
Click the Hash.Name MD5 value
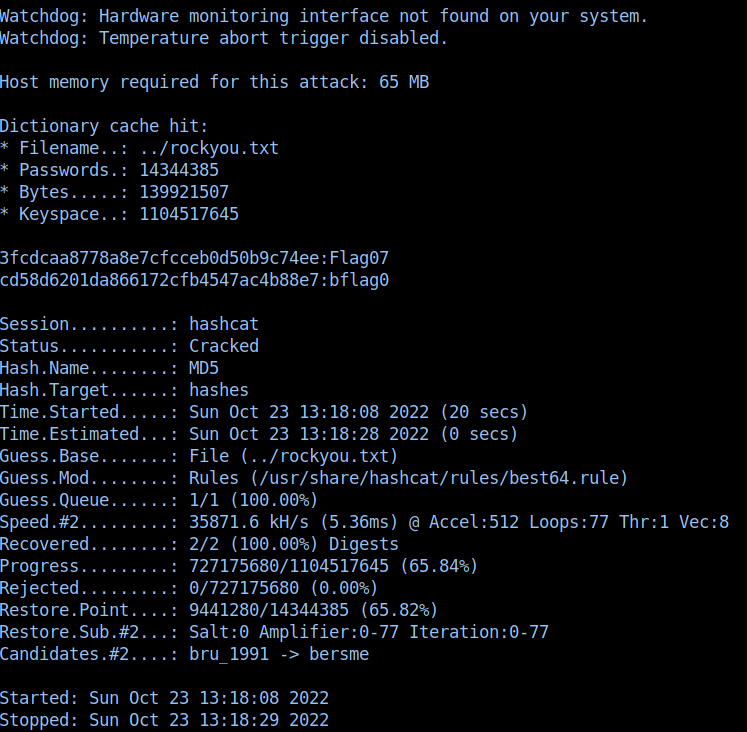pyautogui.click(x=204, y=368)
